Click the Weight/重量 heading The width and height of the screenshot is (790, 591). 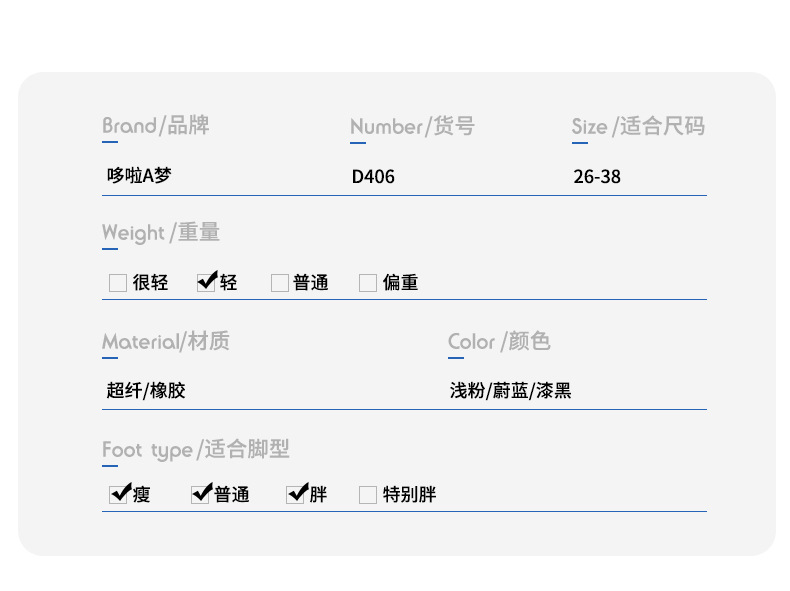(161, 233)
